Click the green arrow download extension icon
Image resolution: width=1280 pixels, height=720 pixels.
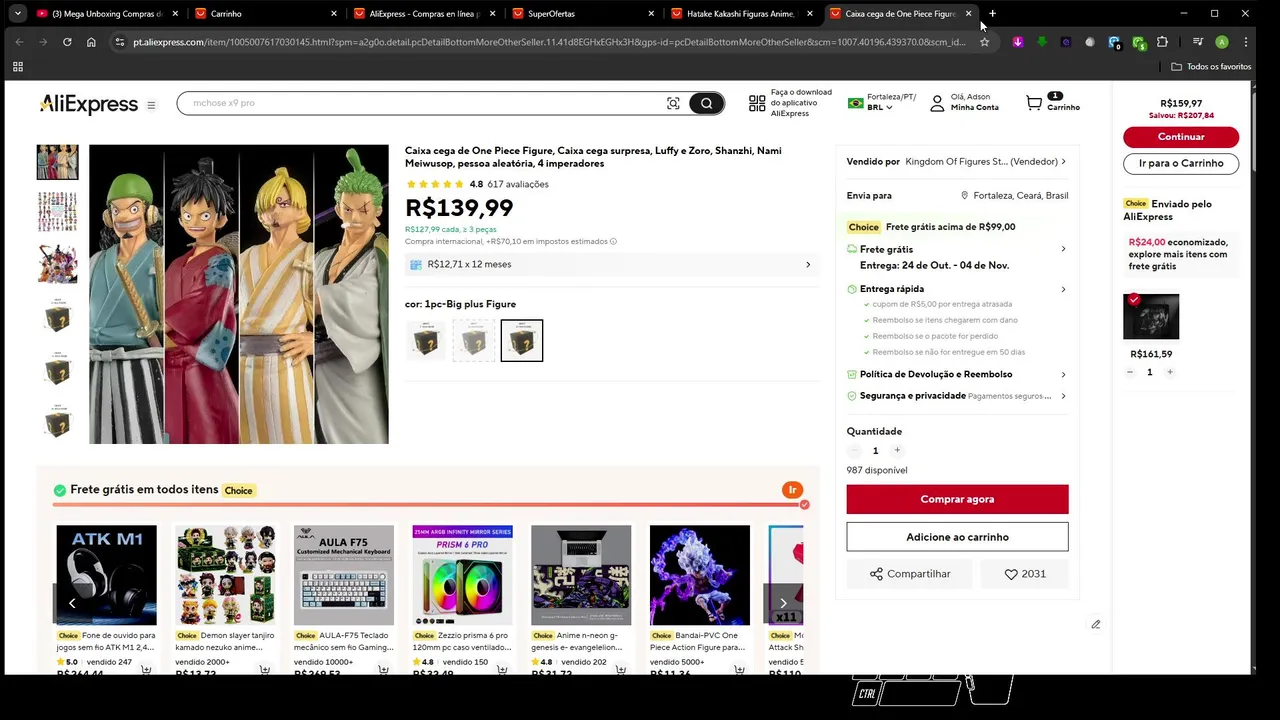click(1042, 42)
